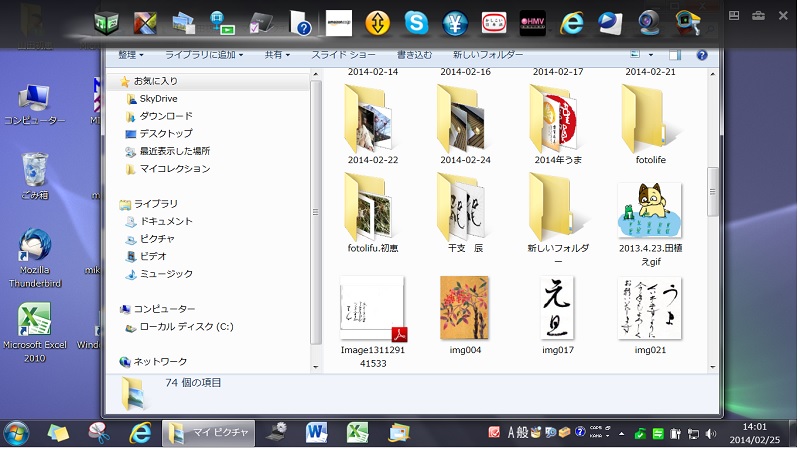Screen dimensions: 800x449
Task: Select ダウンロード in navigation pane
Action: click(166, 116)
